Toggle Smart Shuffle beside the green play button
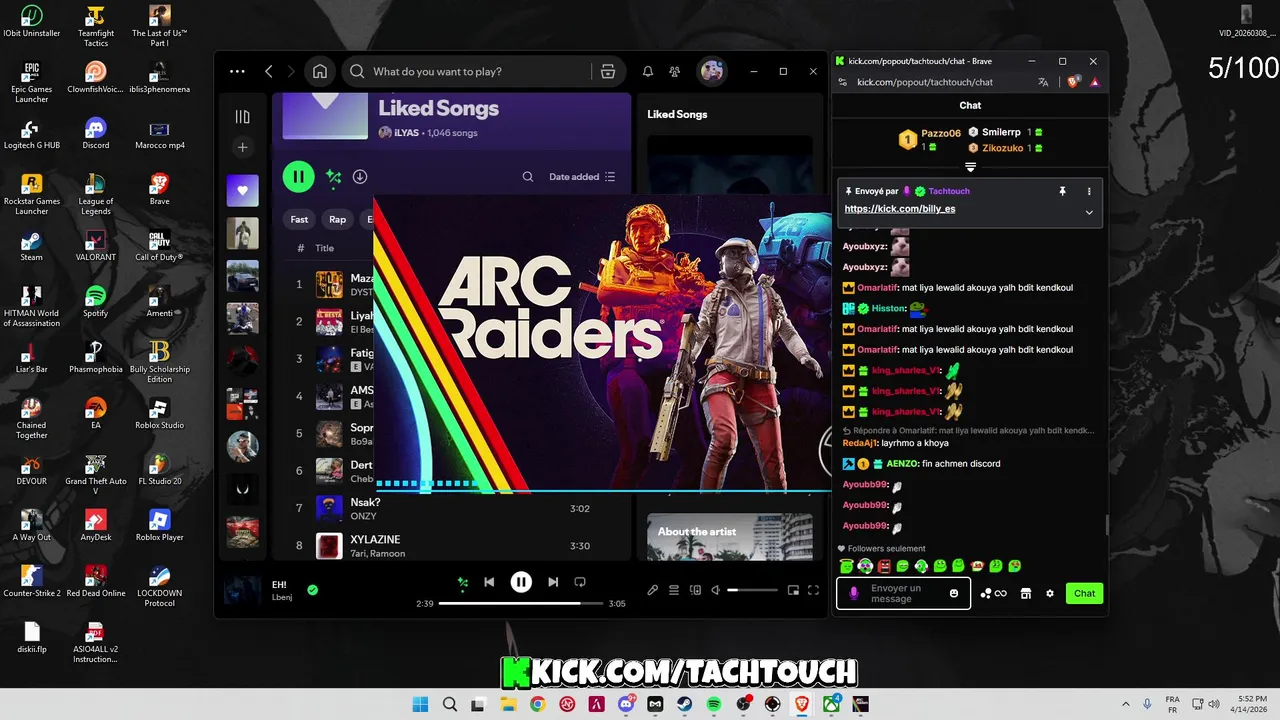 pos(334,177)
